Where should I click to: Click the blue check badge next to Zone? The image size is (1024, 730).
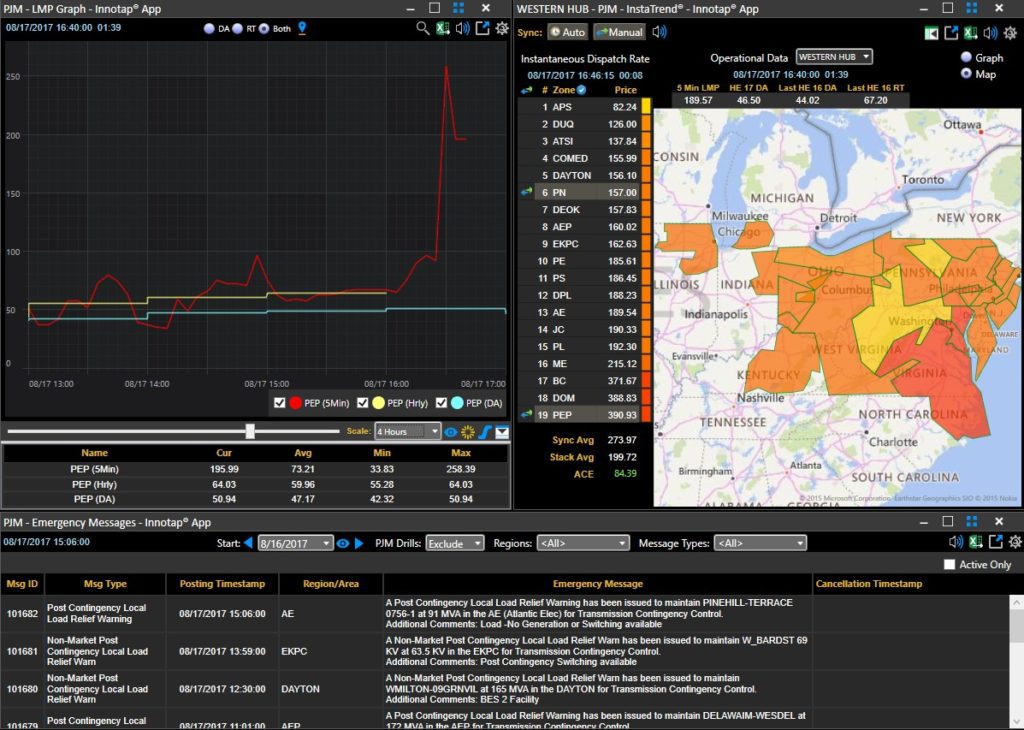tap(581, 90)
